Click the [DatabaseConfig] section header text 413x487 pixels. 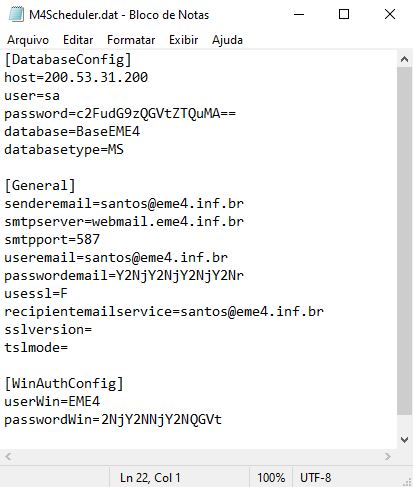68,60
